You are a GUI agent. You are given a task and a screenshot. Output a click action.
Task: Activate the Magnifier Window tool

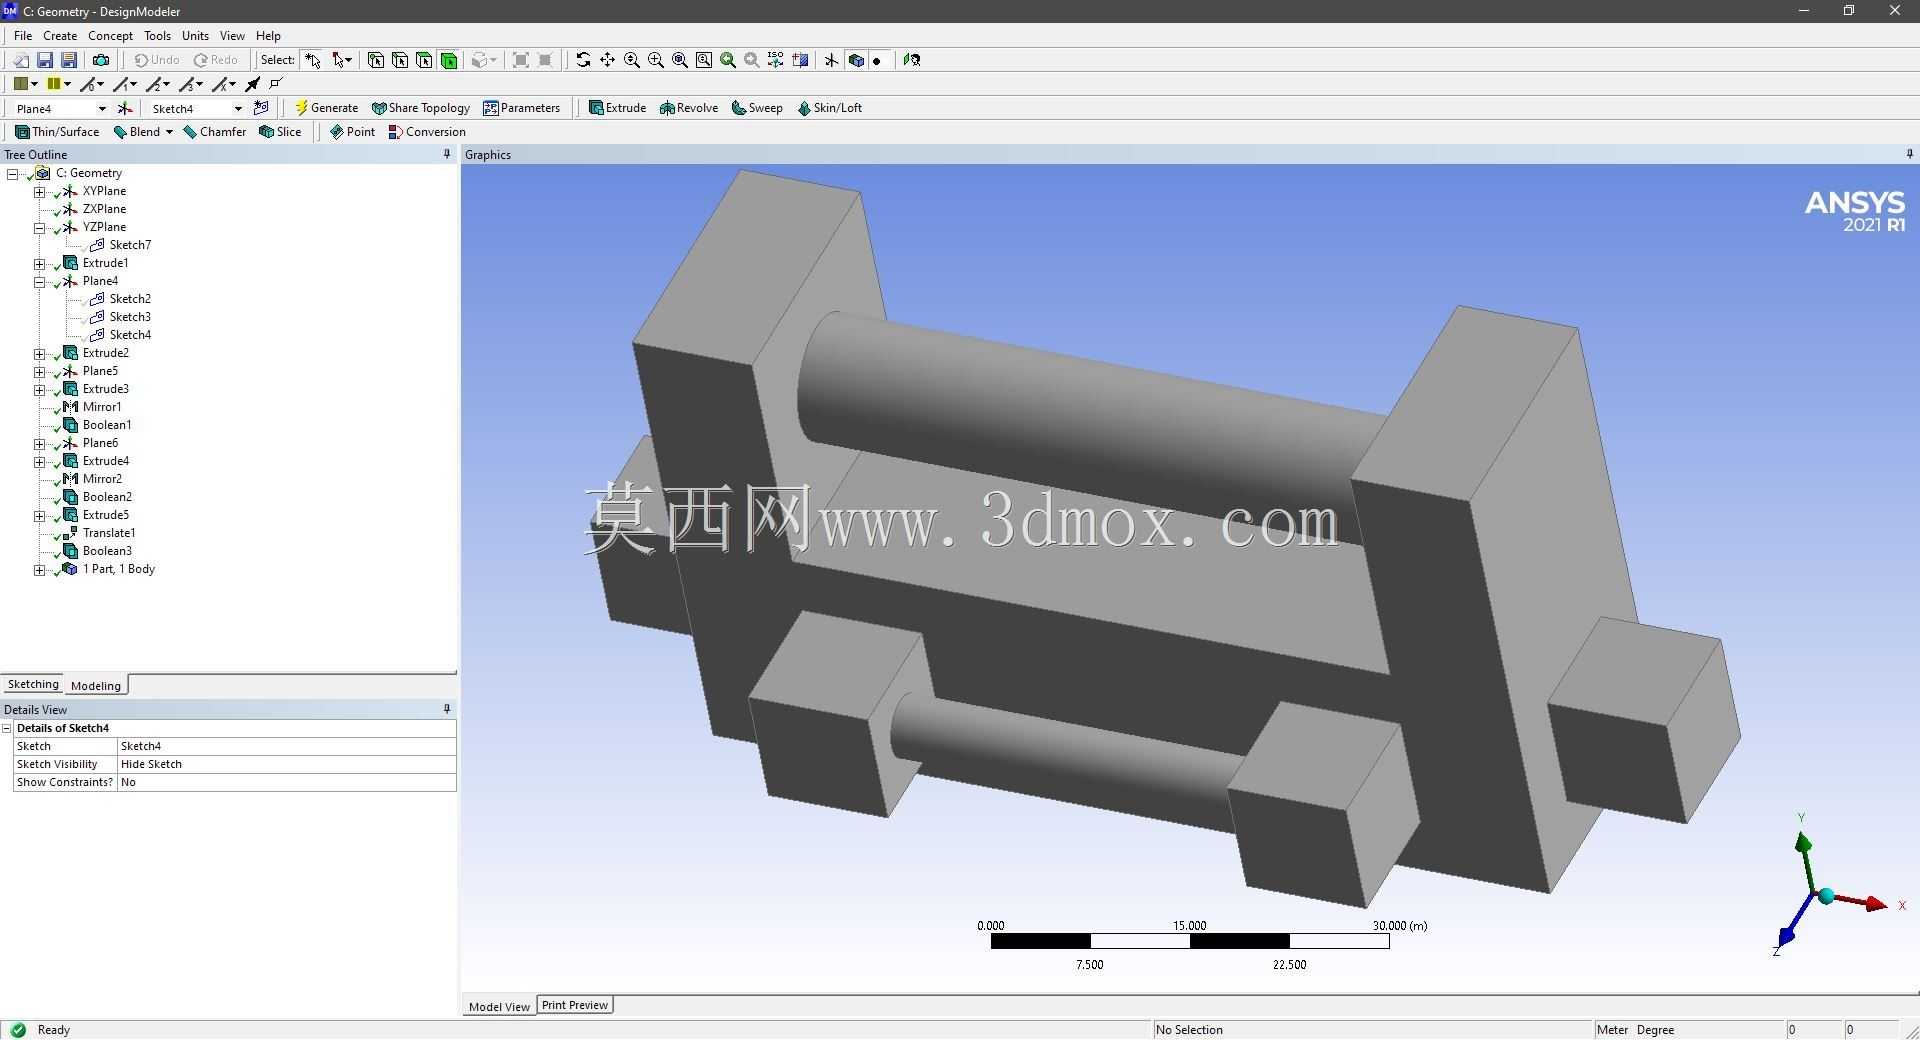click(x=704, y=60)
